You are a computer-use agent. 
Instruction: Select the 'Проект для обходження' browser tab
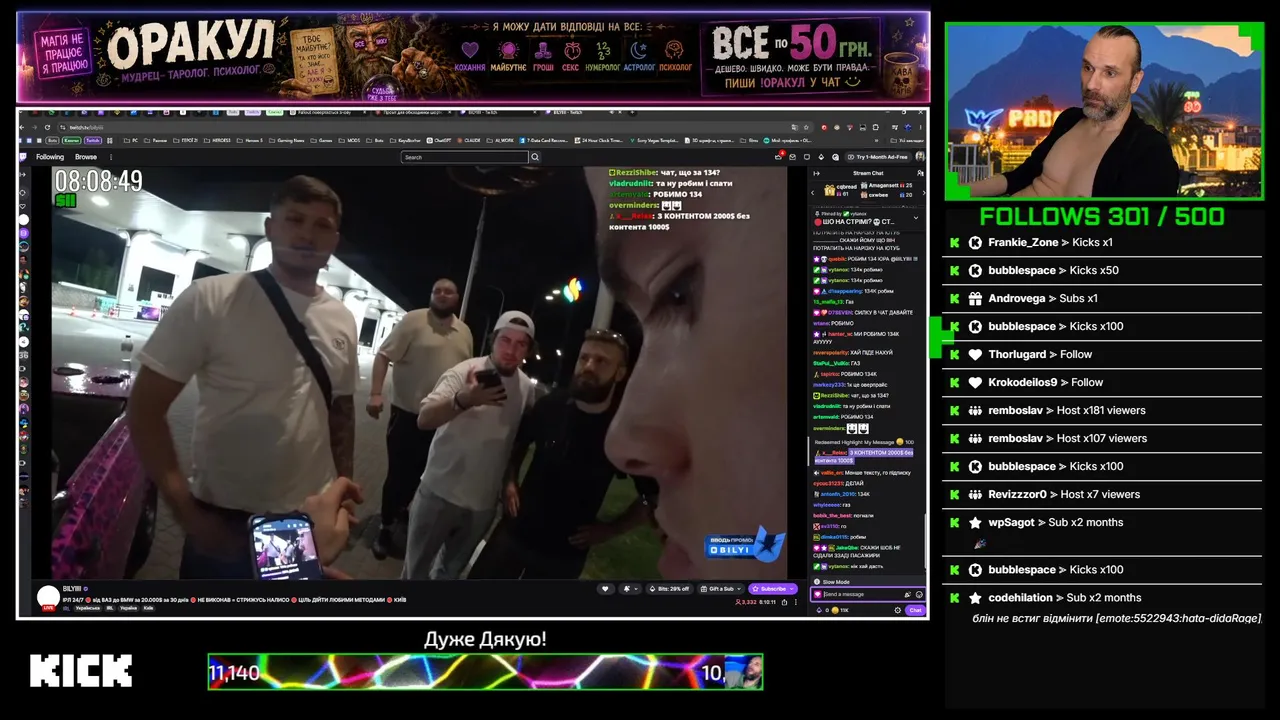414,113
